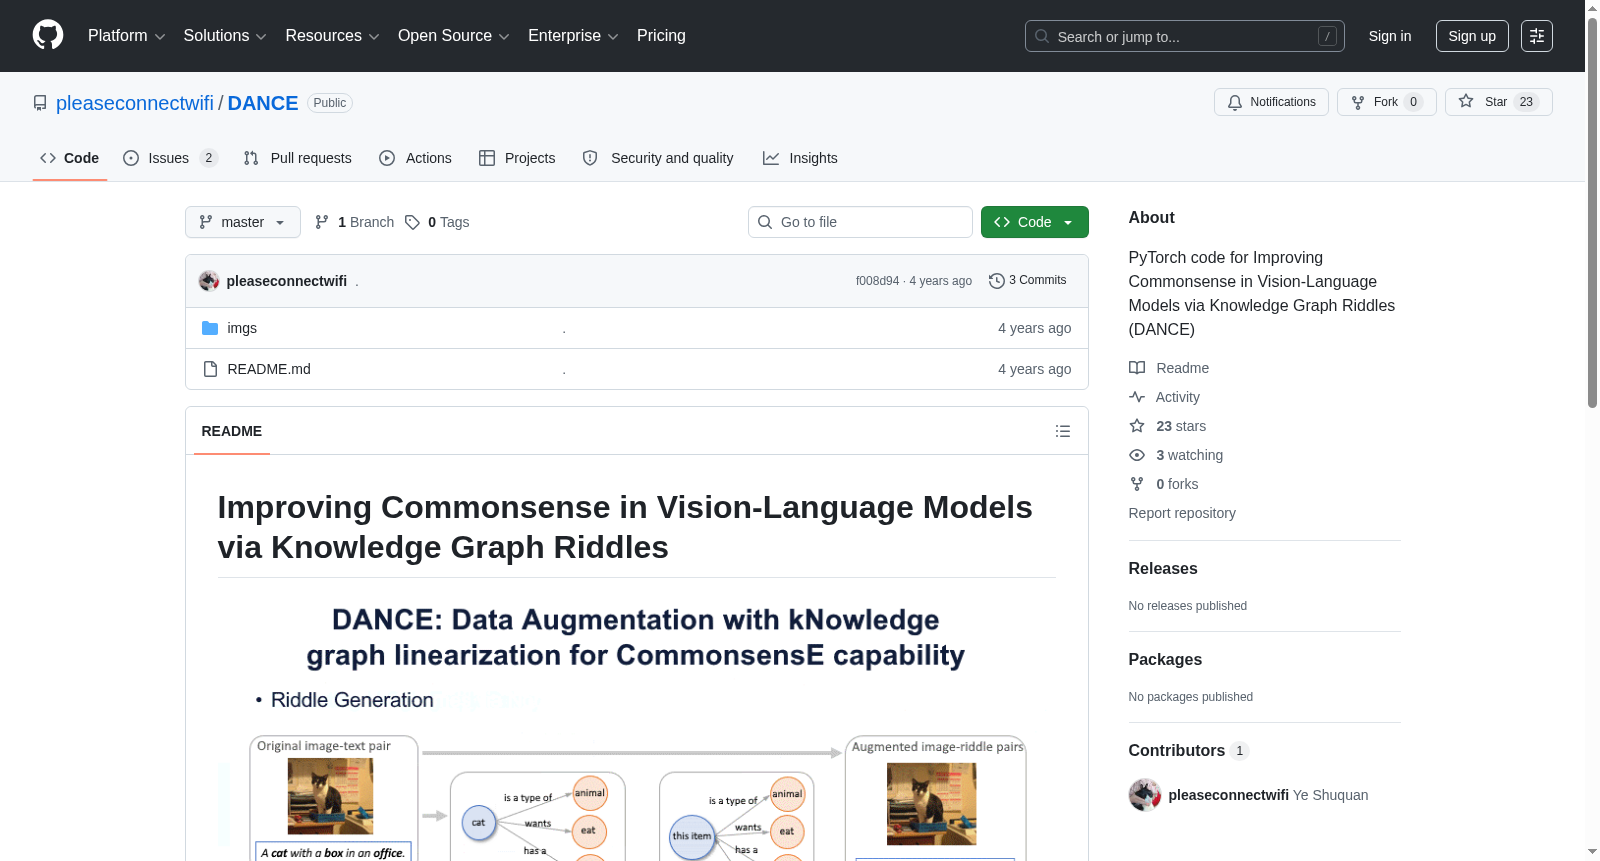Click the bell Notifications button

[x=1271, y=102]
